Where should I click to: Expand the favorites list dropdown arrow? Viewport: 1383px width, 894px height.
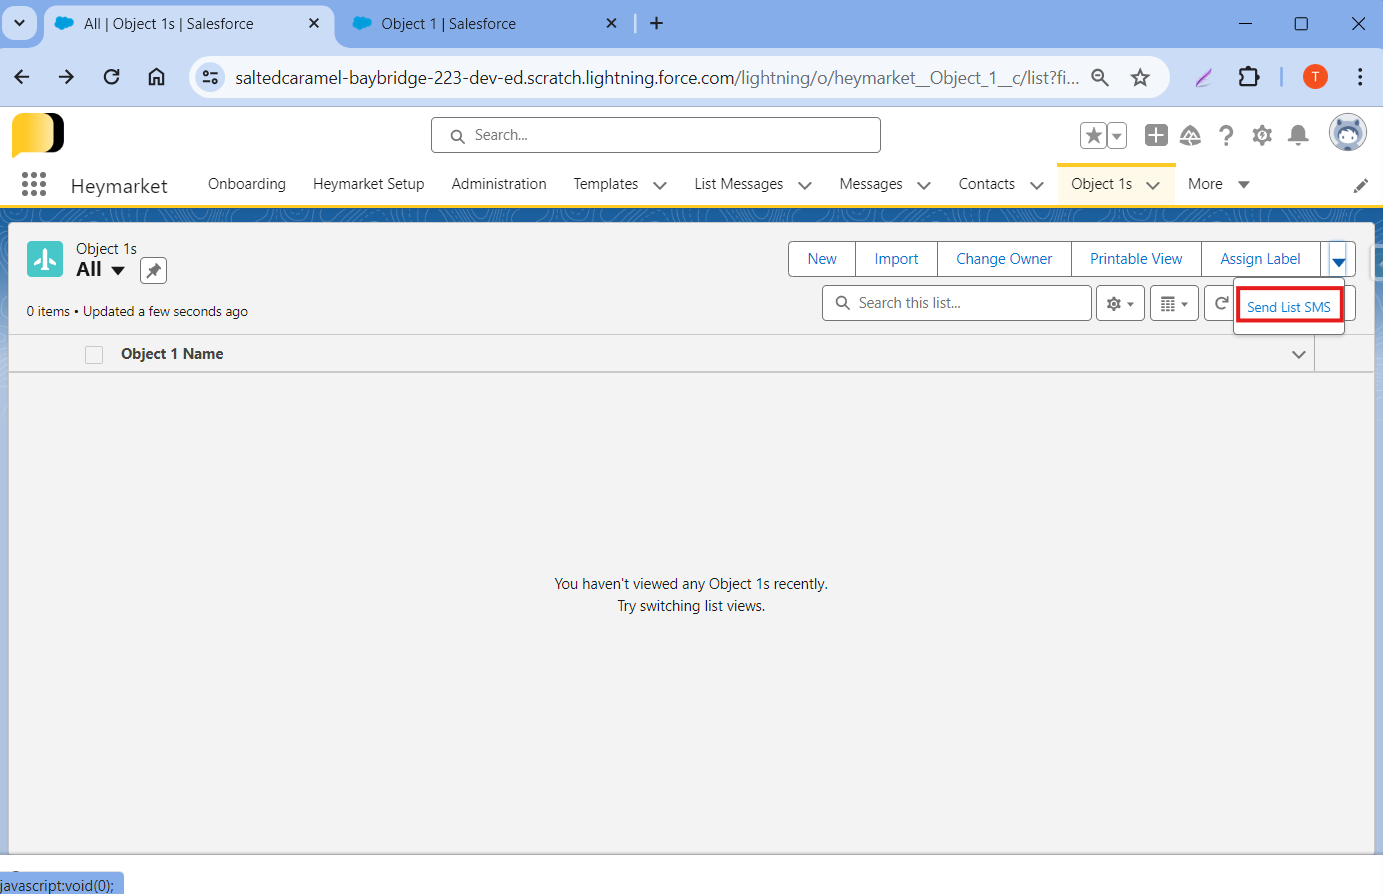tap(1117, 135)
